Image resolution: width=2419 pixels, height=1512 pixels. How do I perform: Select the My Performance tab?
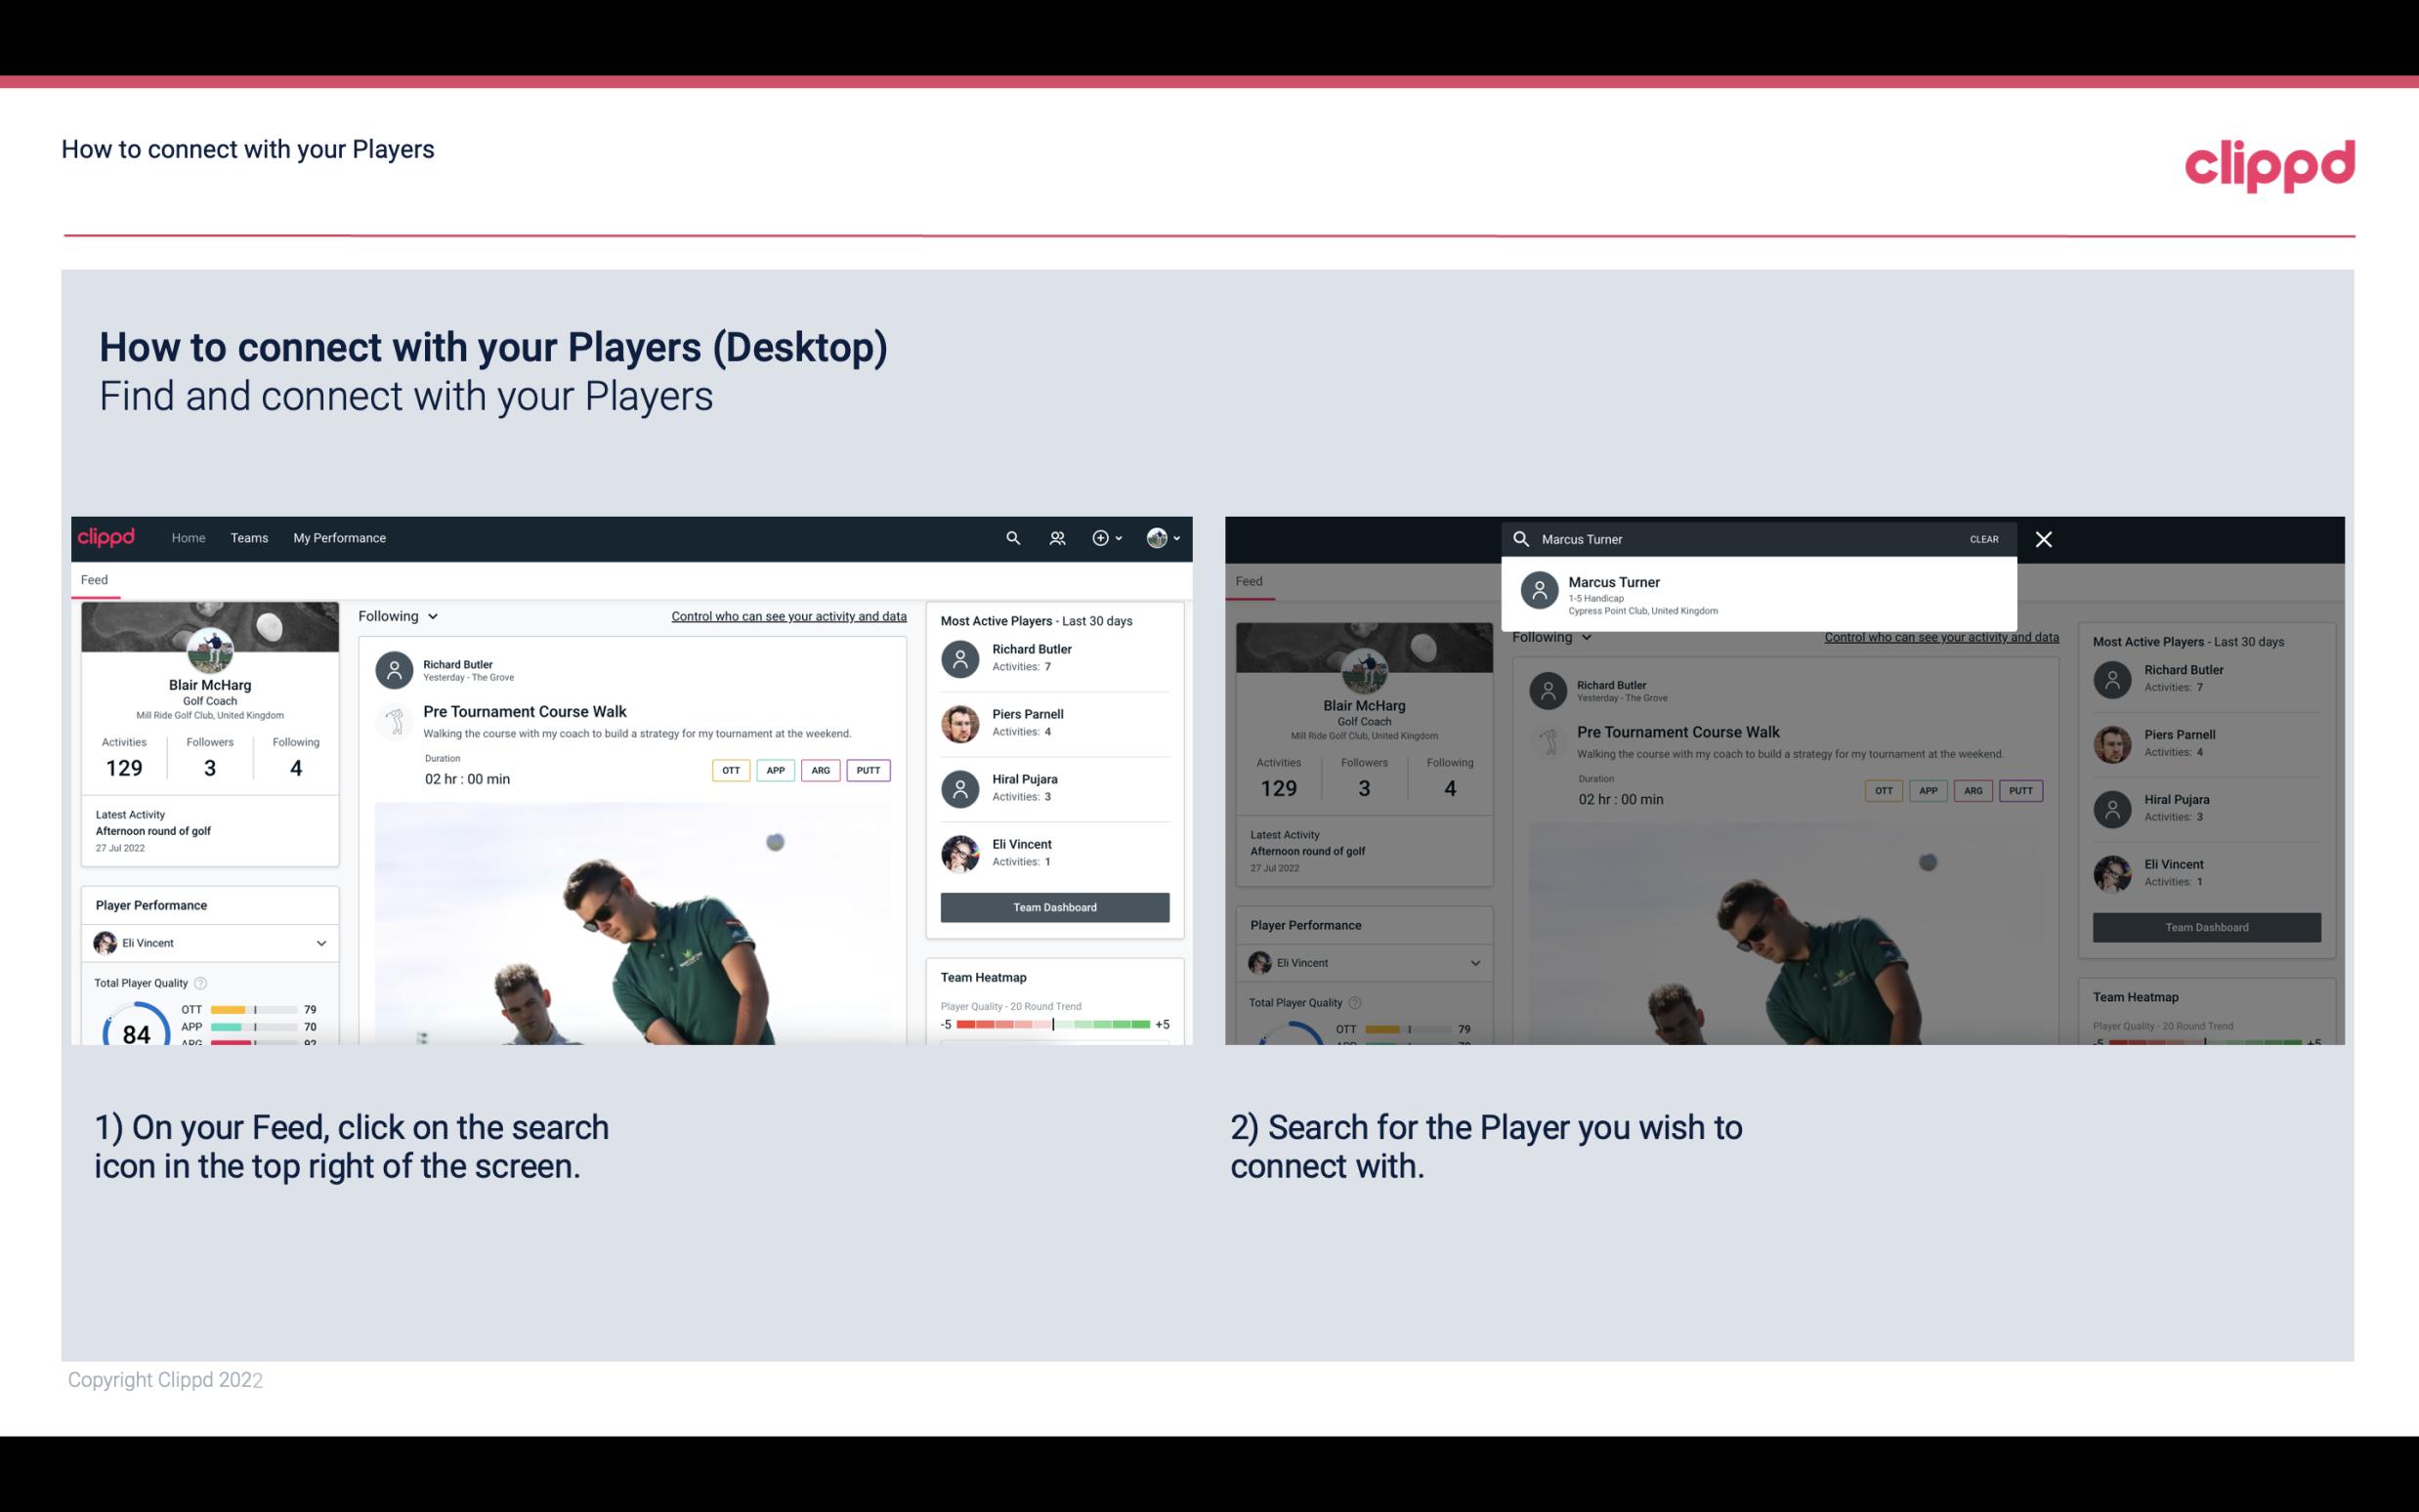click(340, 536)
